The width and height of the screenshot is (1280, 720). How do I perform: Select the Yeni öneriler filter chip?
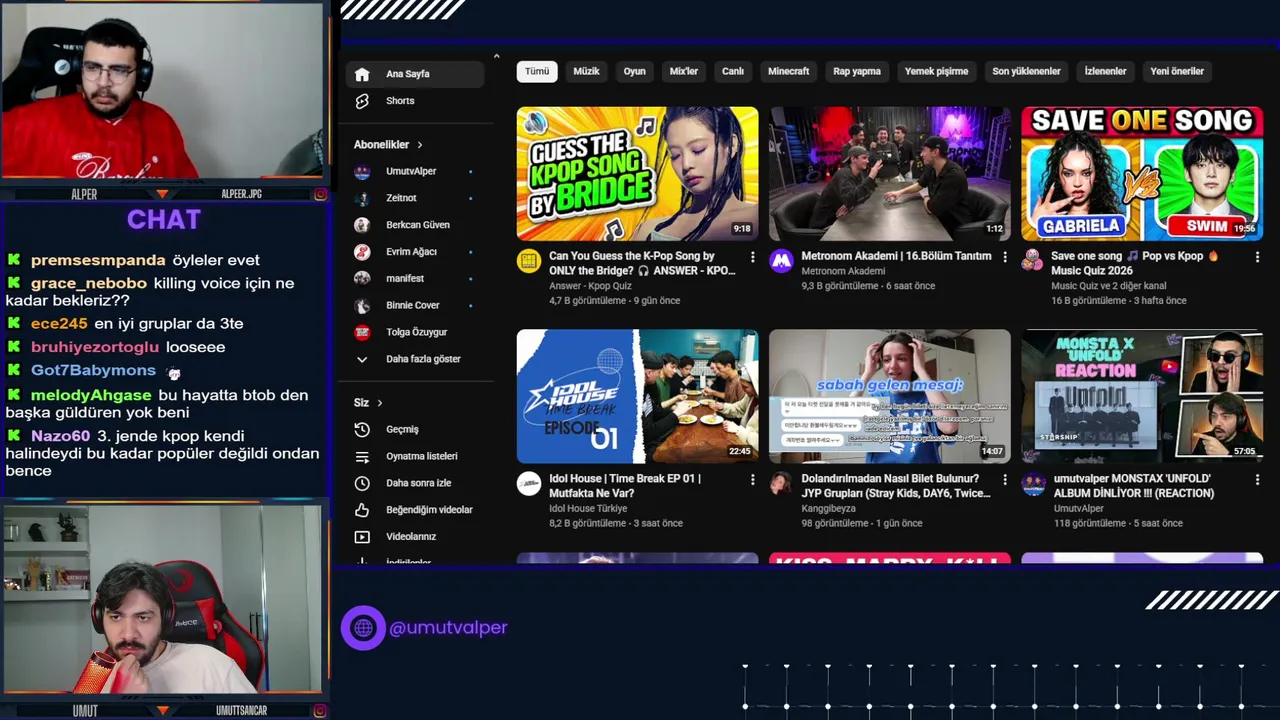[1177, 71]
